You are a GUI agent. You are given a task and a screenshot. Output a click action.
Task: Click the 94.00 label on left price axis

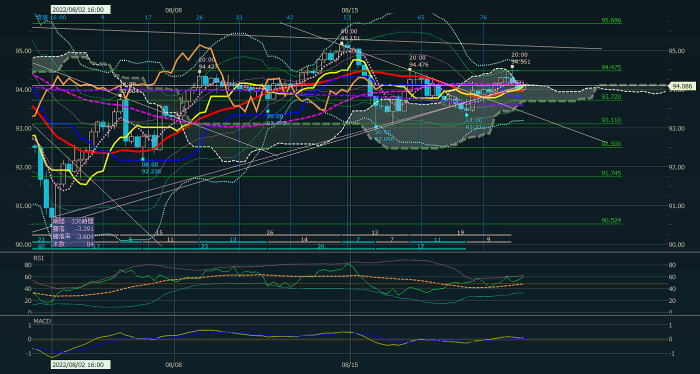point(23,90)
